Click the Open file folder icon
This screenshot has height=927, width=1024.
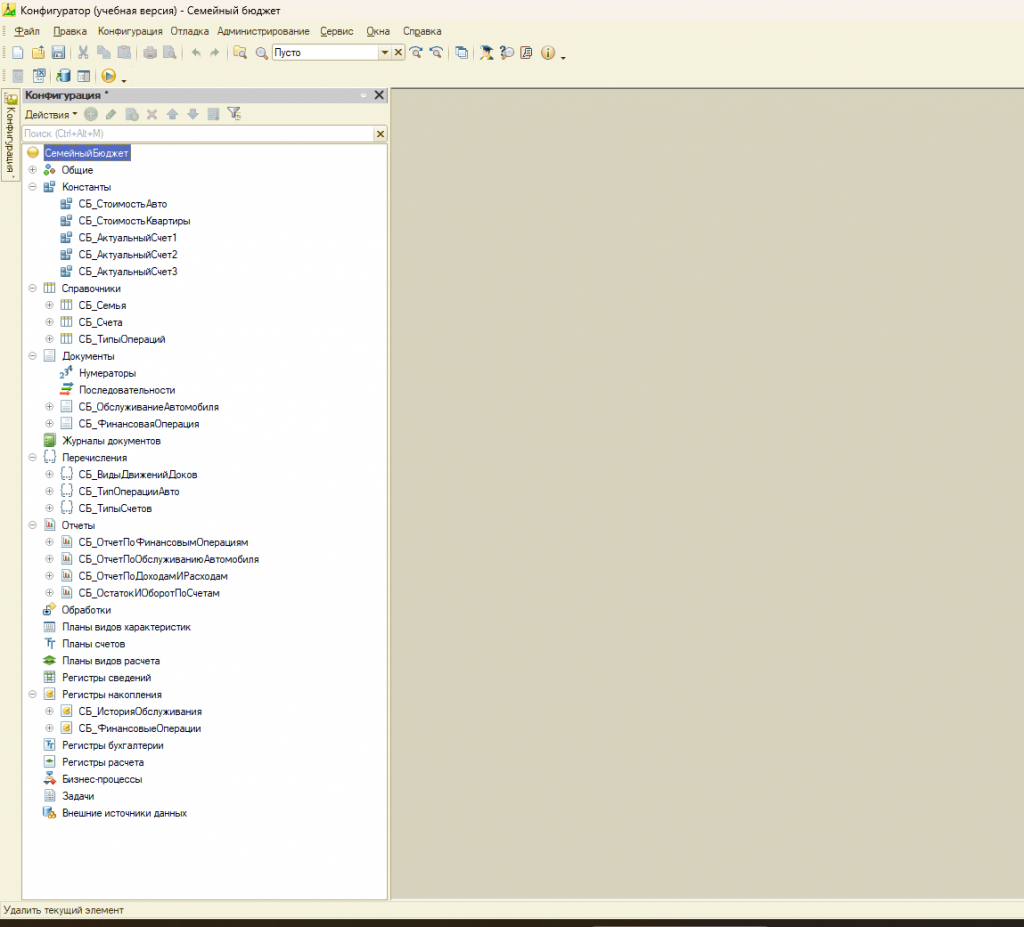coord(39,53)
